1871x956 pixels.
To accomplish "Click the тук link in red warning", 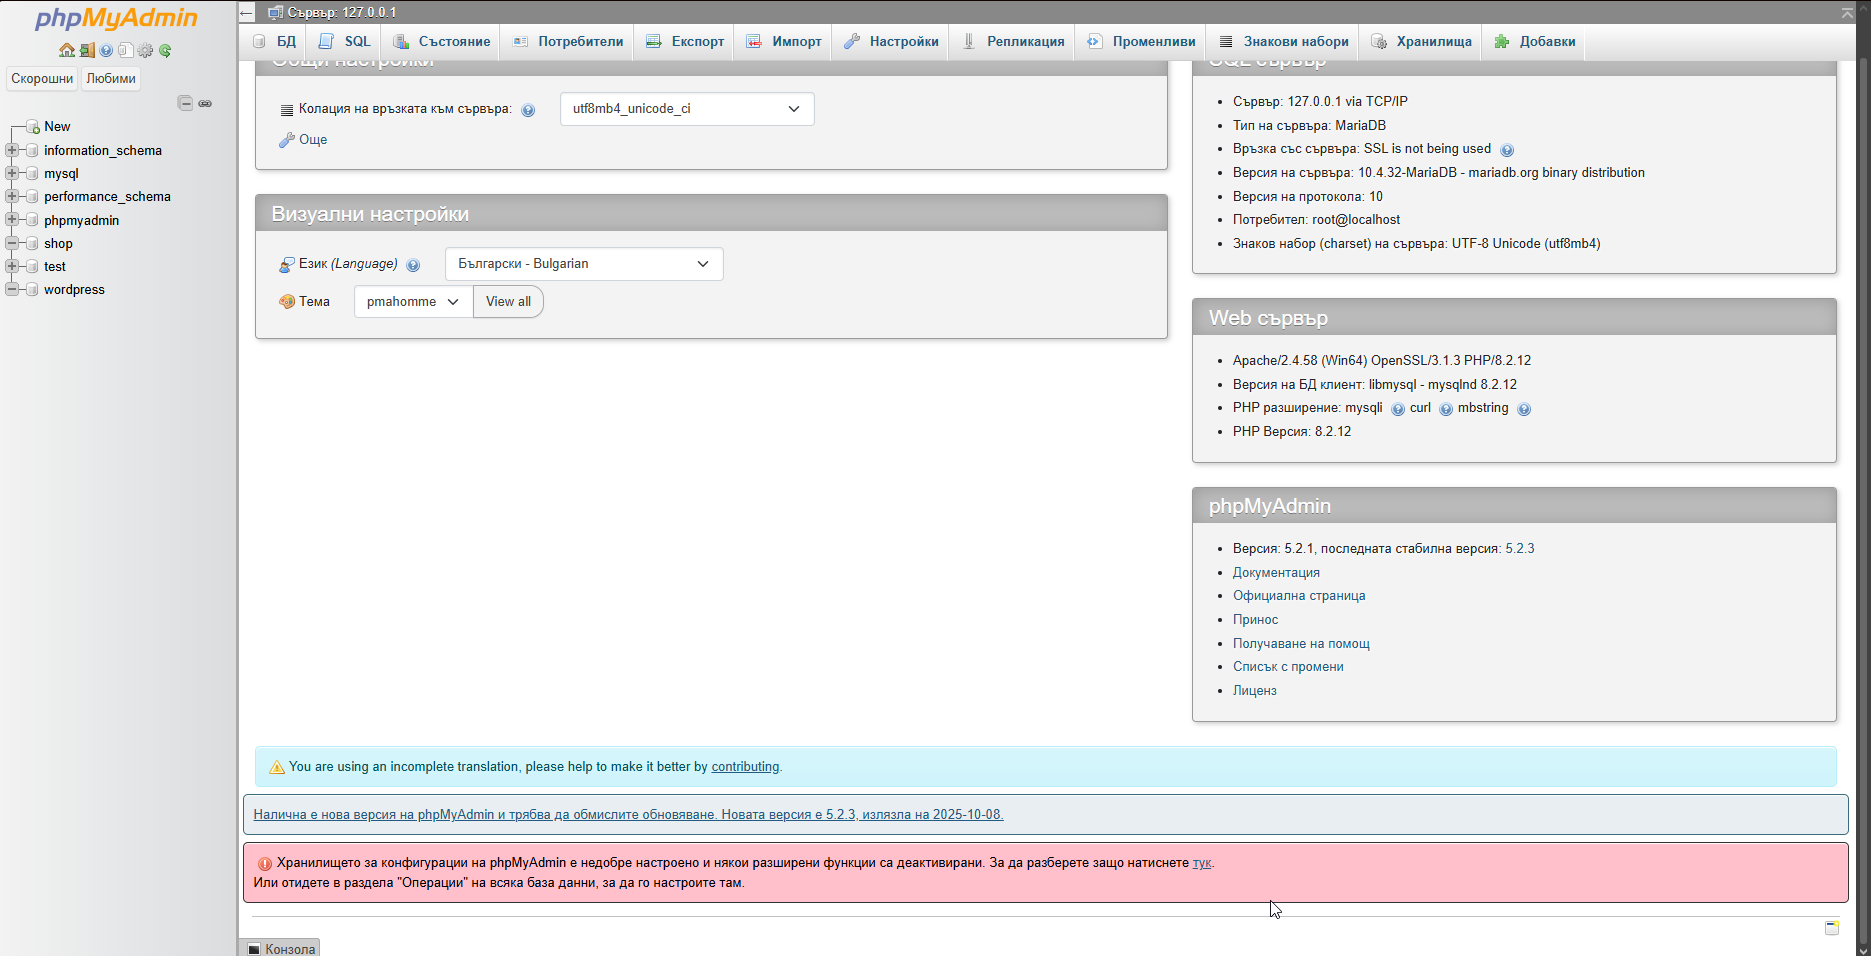I will point(1202,863).
